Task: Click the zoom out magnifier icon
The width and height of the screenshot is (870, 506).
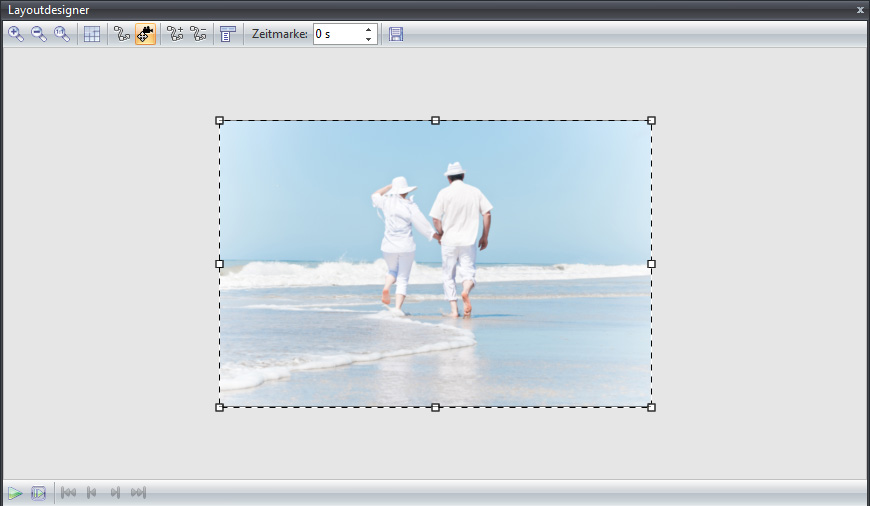Action: (39, 34)
